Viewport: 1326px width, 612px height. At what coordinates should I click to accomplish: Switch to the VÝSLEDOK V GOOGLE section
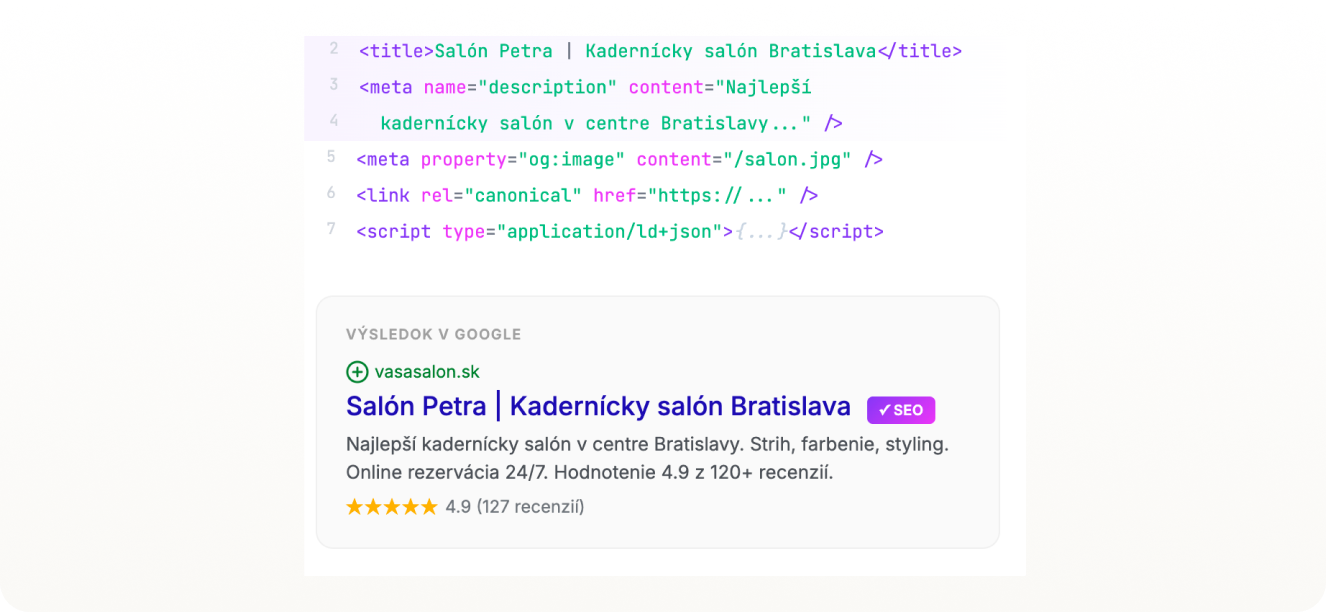pos(434,334)
